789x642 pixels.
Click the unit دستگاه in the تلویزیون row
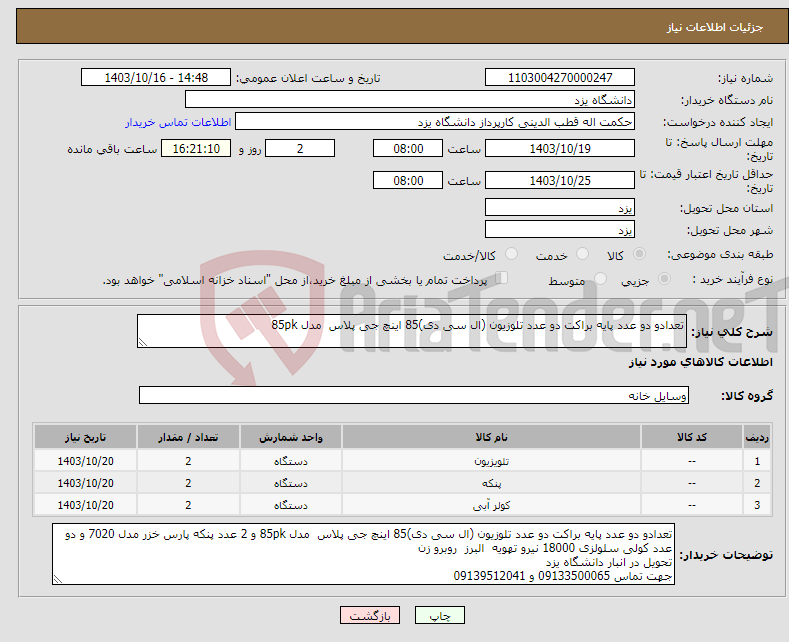coord(291,461)
